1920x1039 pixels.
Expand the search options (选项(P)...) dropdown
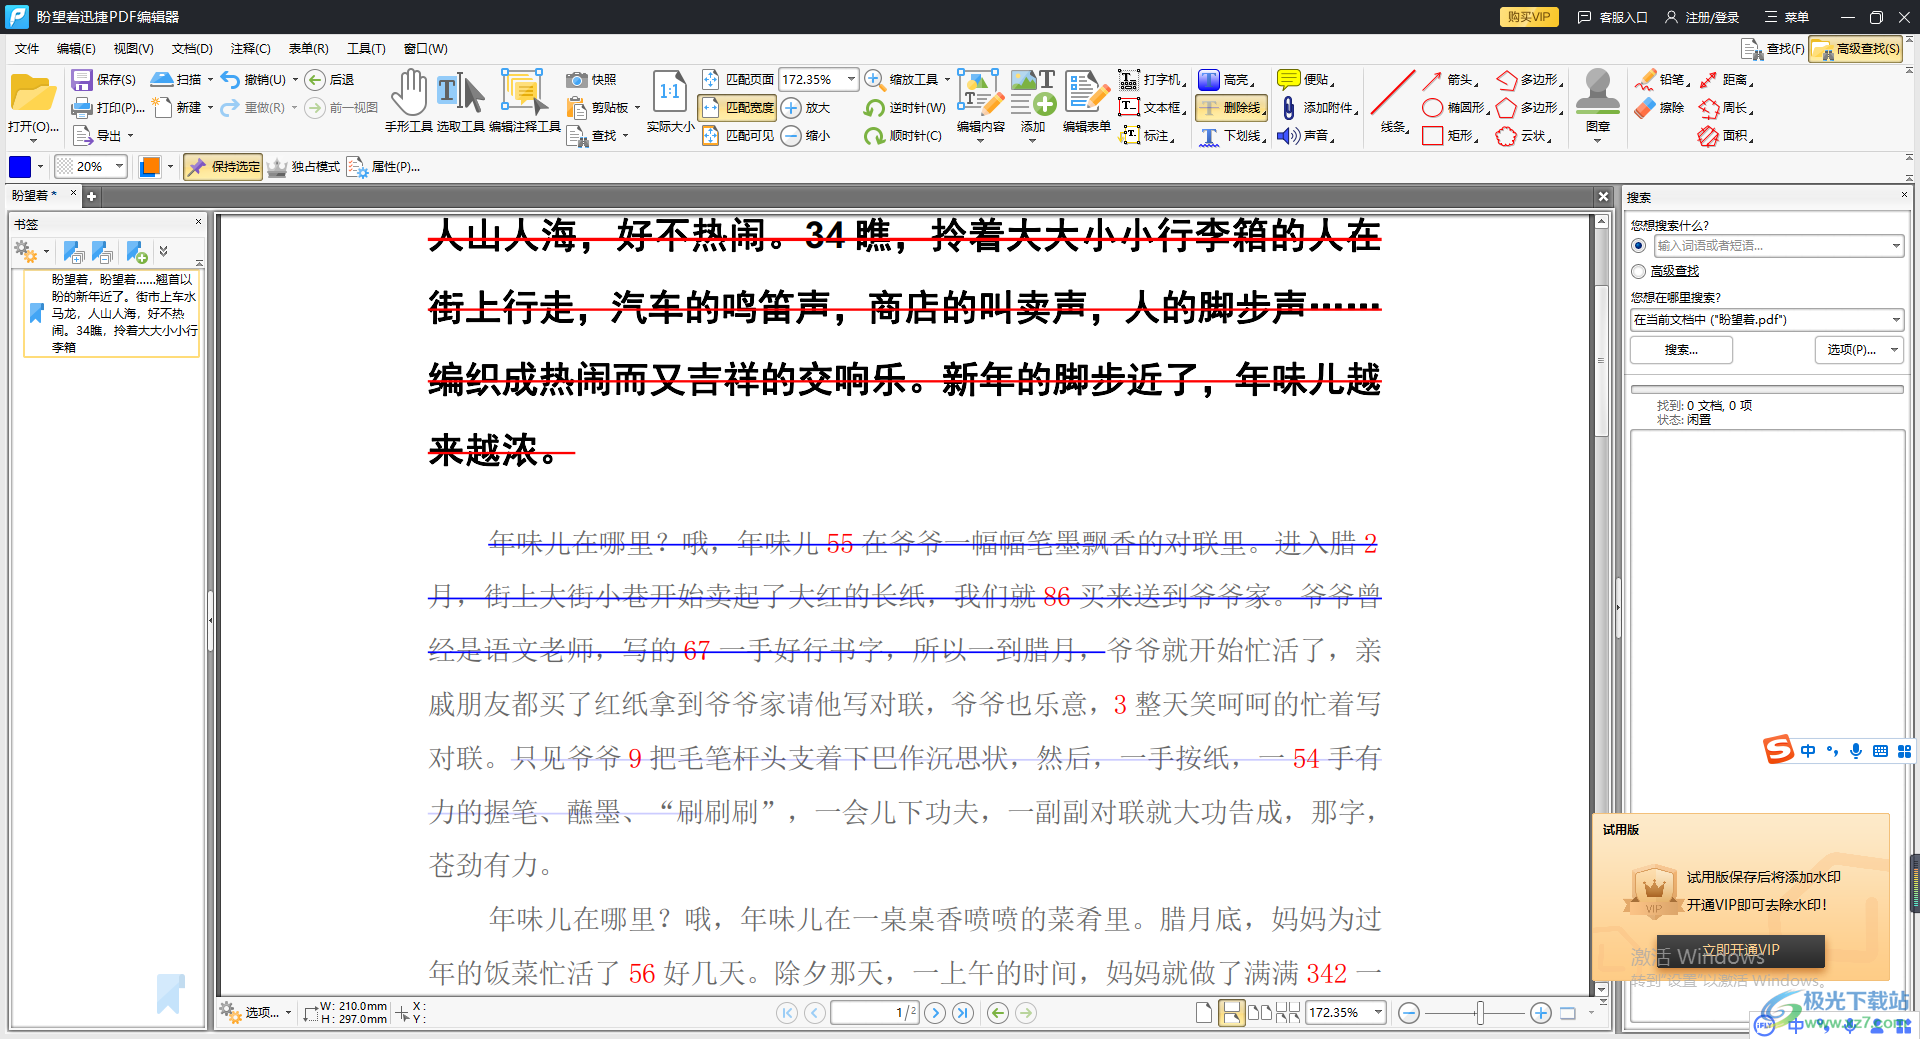click(x=1894, y=350)
